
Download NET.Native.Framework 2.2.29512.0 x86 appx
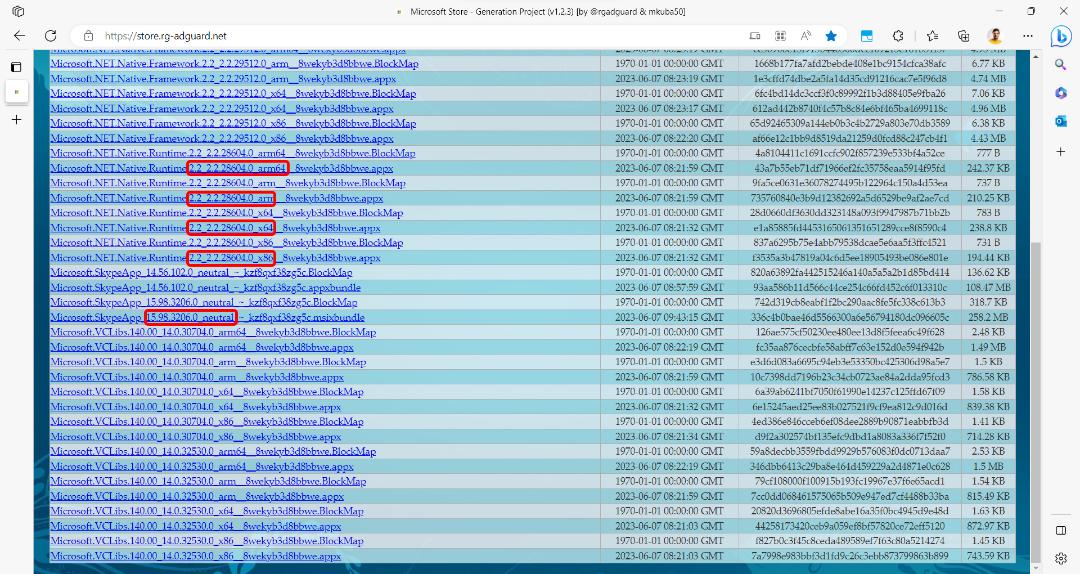point(222,138)
